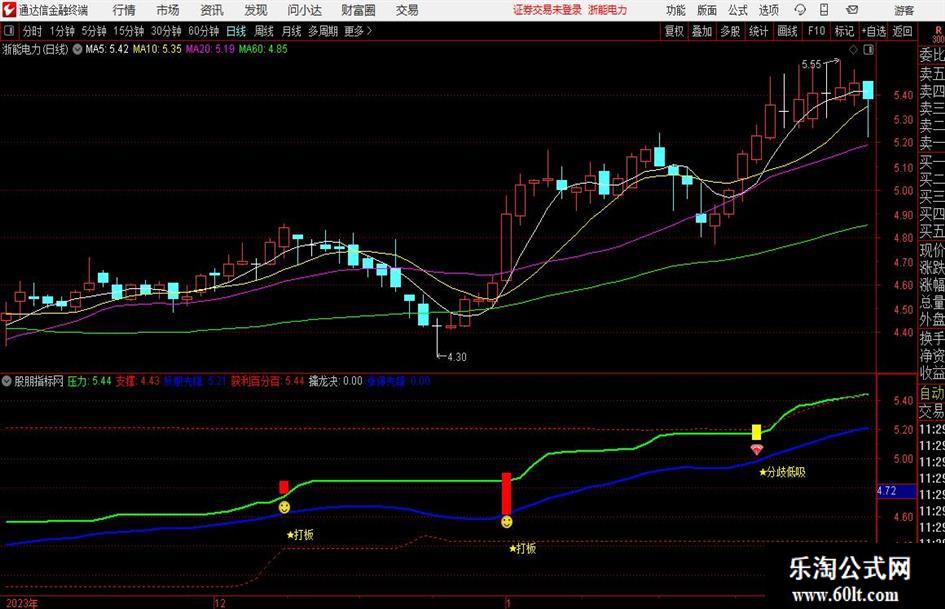Image resolution: width=945 pixels, height=609 pixels.
Task: Click the 返回 back button
Action: [902, 31]
